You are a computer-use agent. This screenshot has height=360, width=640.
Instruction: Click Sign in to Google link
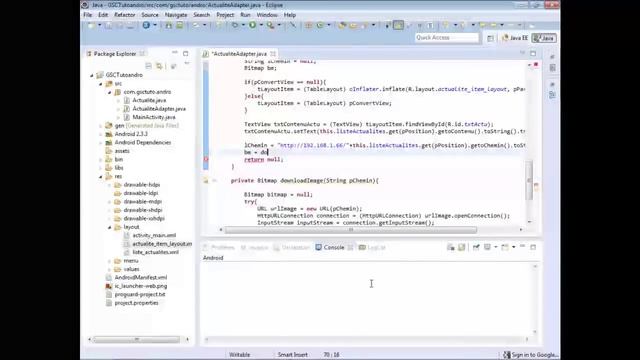534,355
